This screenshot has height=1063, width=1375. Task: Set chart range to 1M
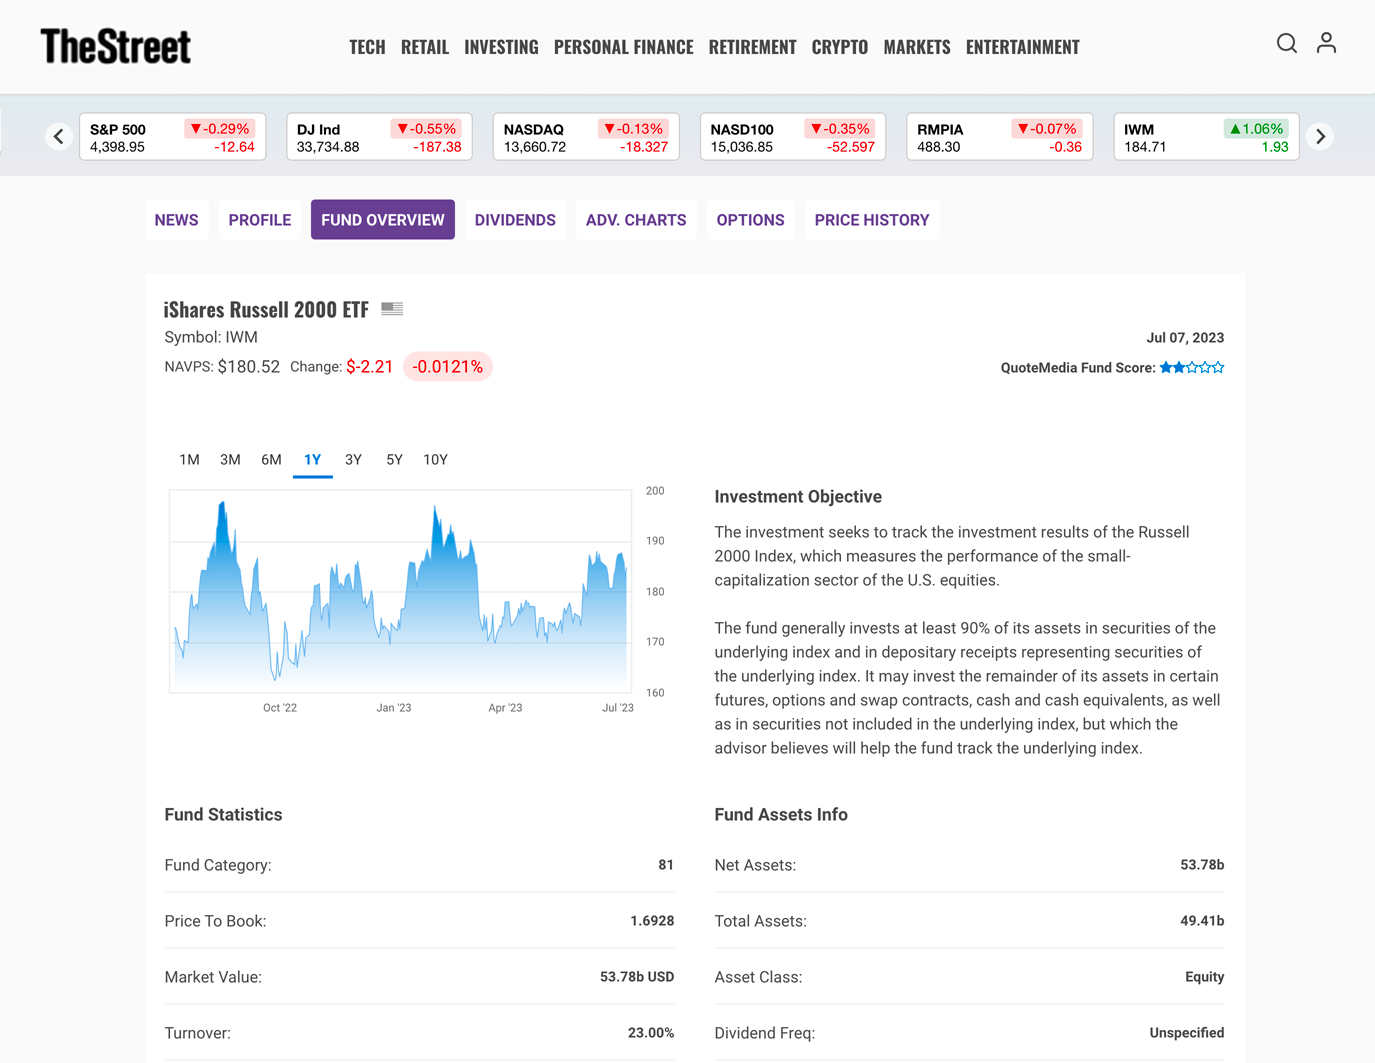[x=189, y=460]
